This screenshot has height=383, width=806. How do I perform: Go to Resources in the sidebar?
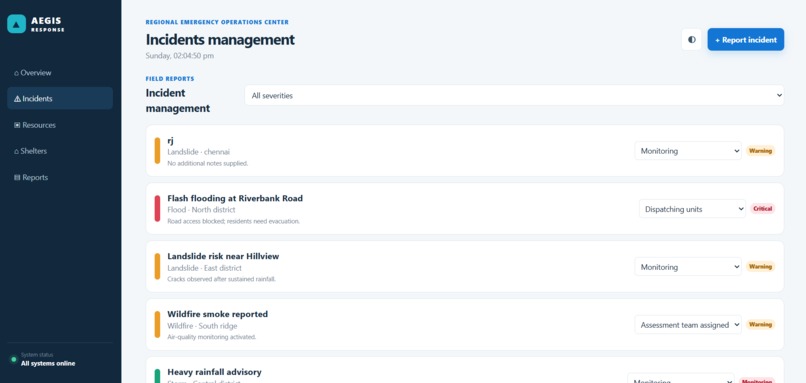click(60, 125)
